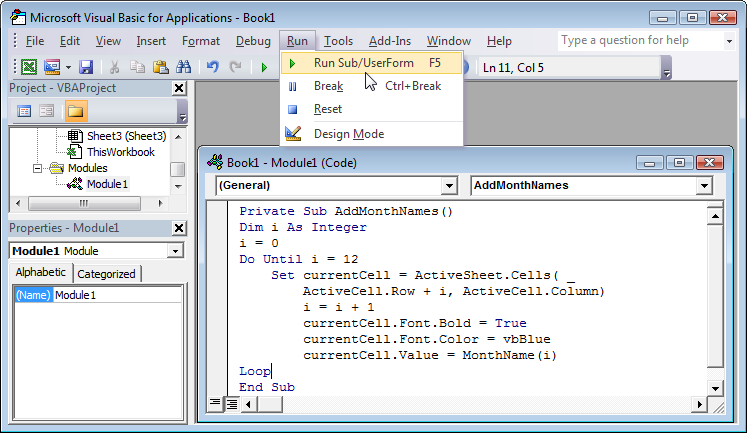Open the Debug menu
Image resolution: width=747 pixels, height=433 pixels.
pos(253,41)
